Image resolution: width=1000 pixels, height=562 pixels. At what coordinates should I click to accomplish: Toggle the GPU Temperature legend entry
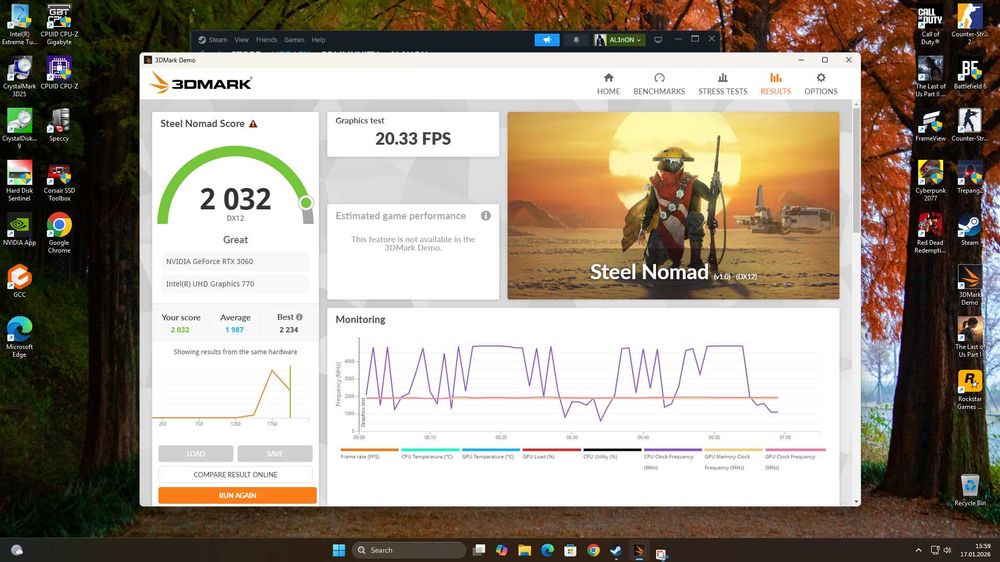click(x=490, y=454)
